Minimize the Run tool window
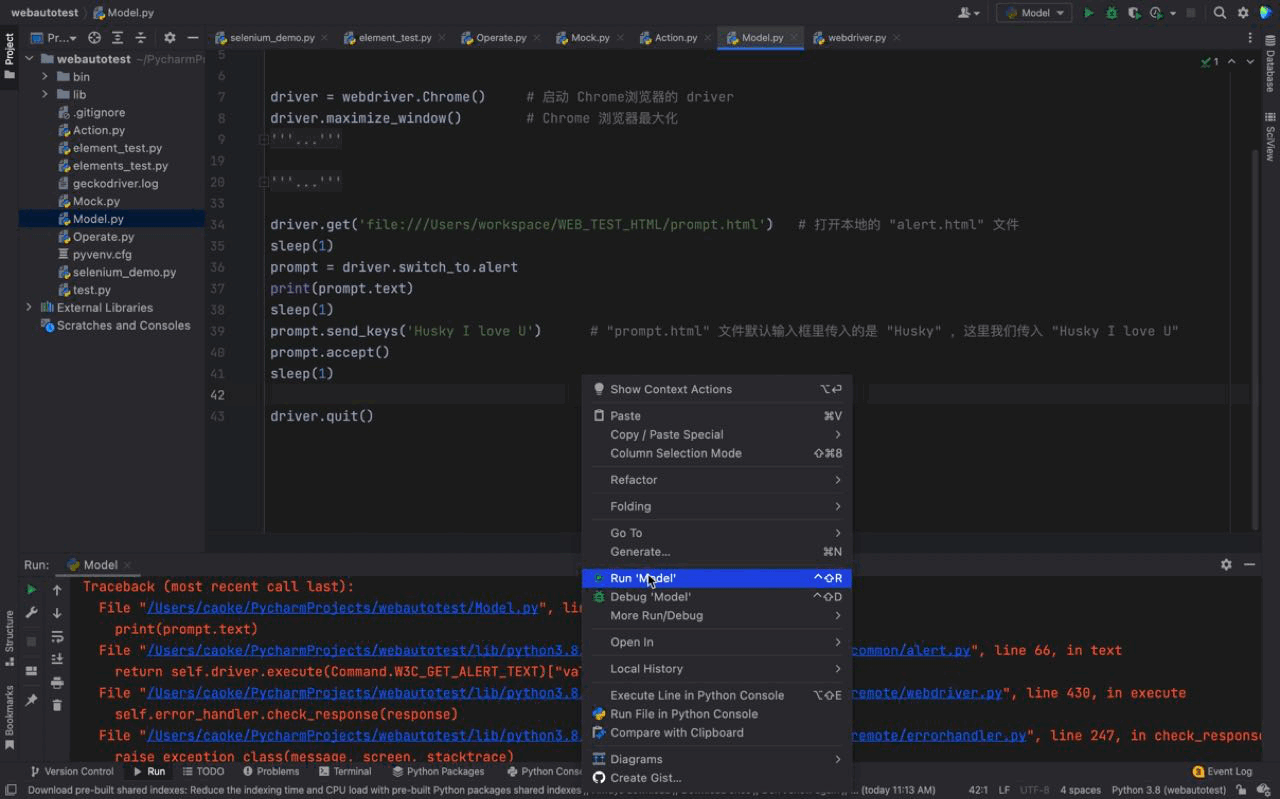1280x799 pixels. pyautogui.click(x=1249, y=564)
